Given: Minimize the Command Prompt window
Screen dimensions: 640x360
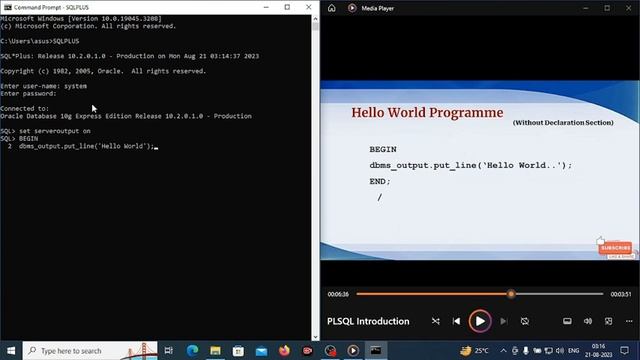Looking at the screenshot, I should coord(266,7).
